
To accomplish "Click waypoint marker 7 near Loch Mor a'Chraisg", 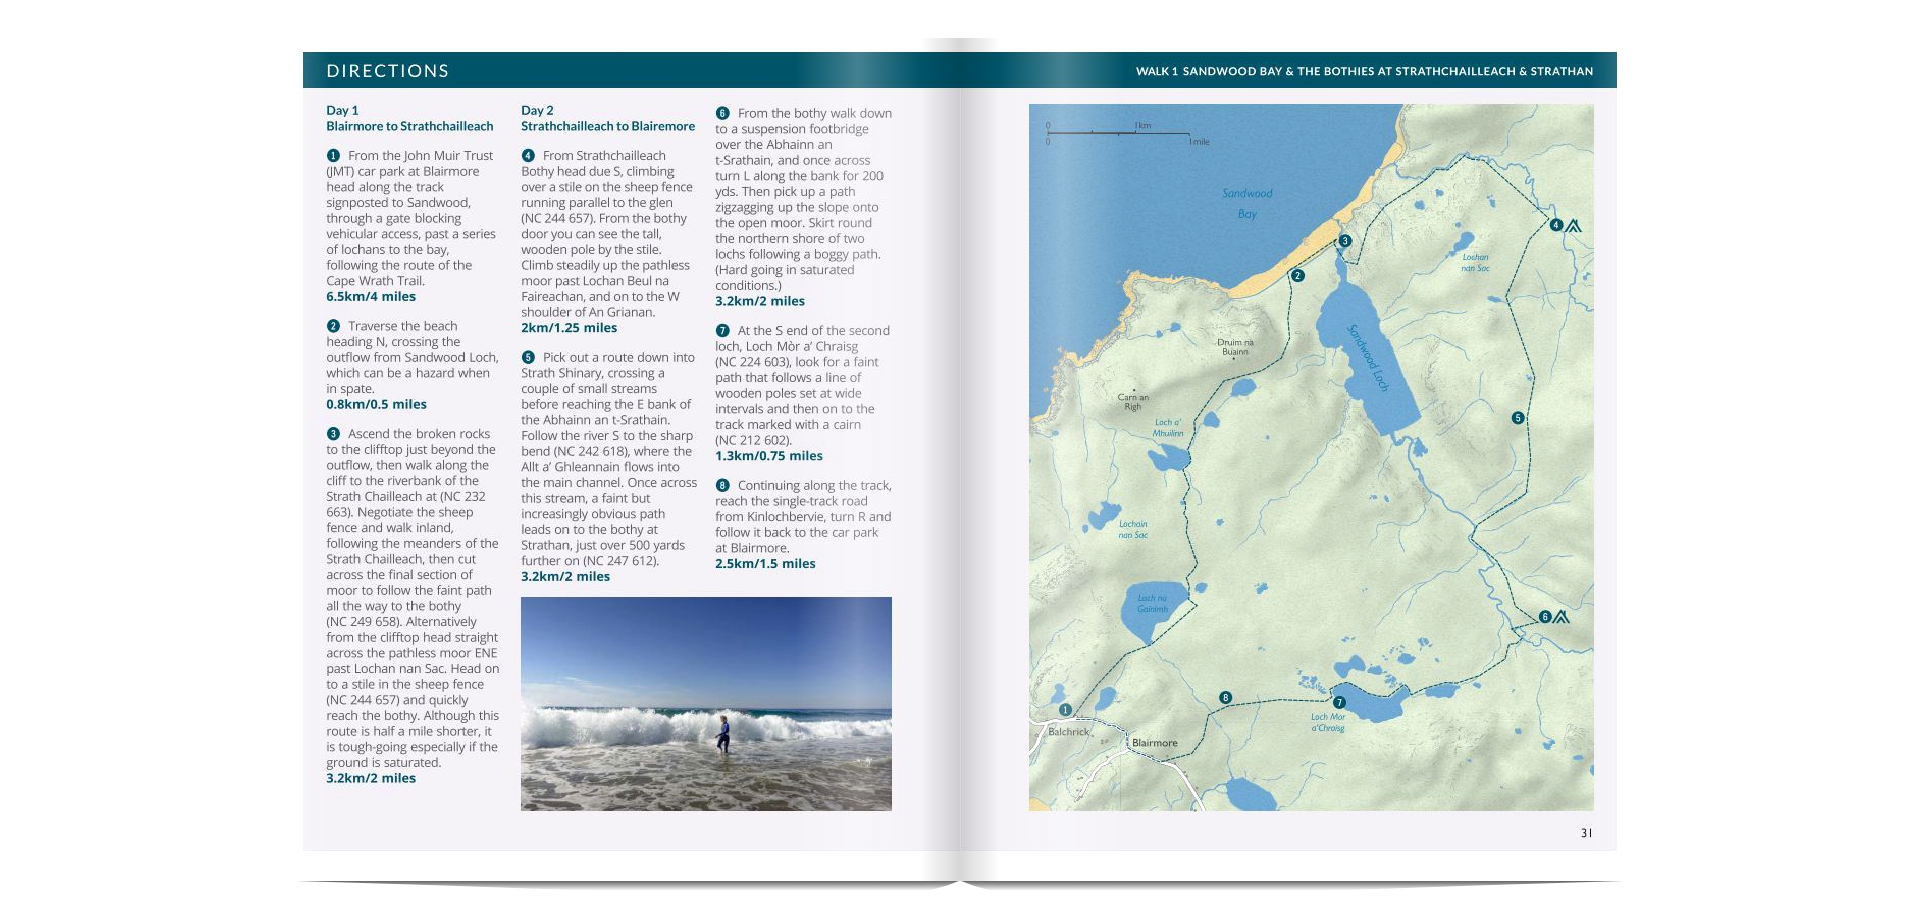I will (1339, 703).
